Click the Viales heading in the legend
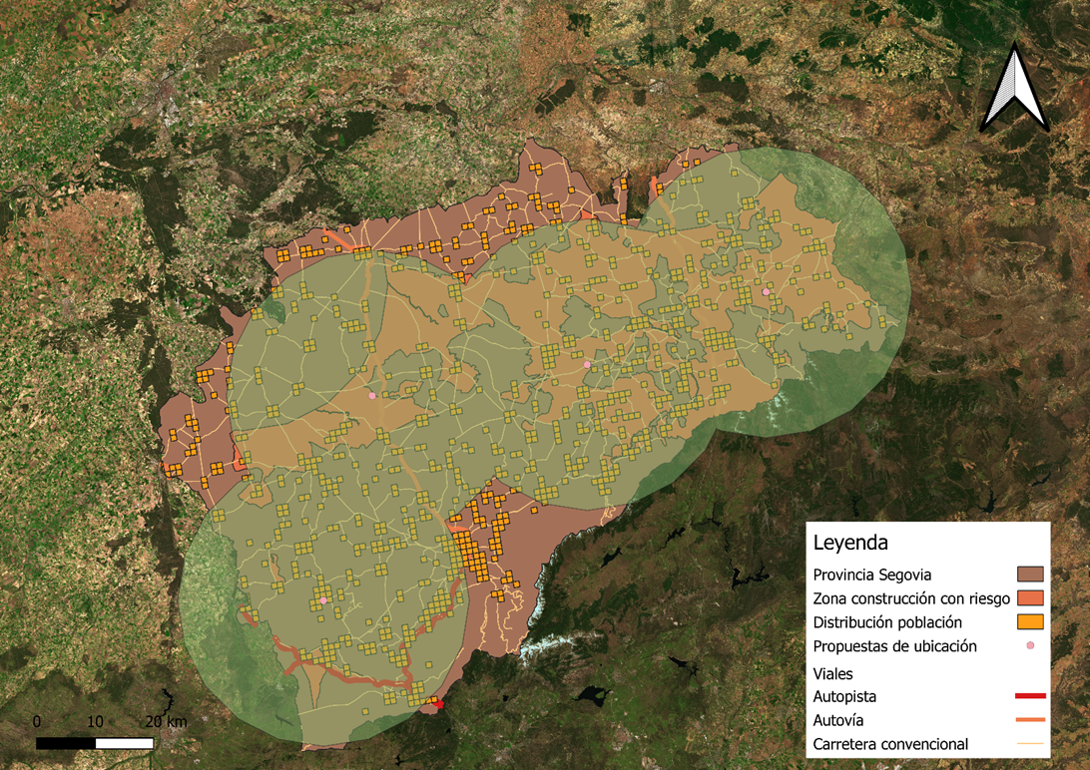The height and width of the screenshot is (770, 1090). point(835,673)
